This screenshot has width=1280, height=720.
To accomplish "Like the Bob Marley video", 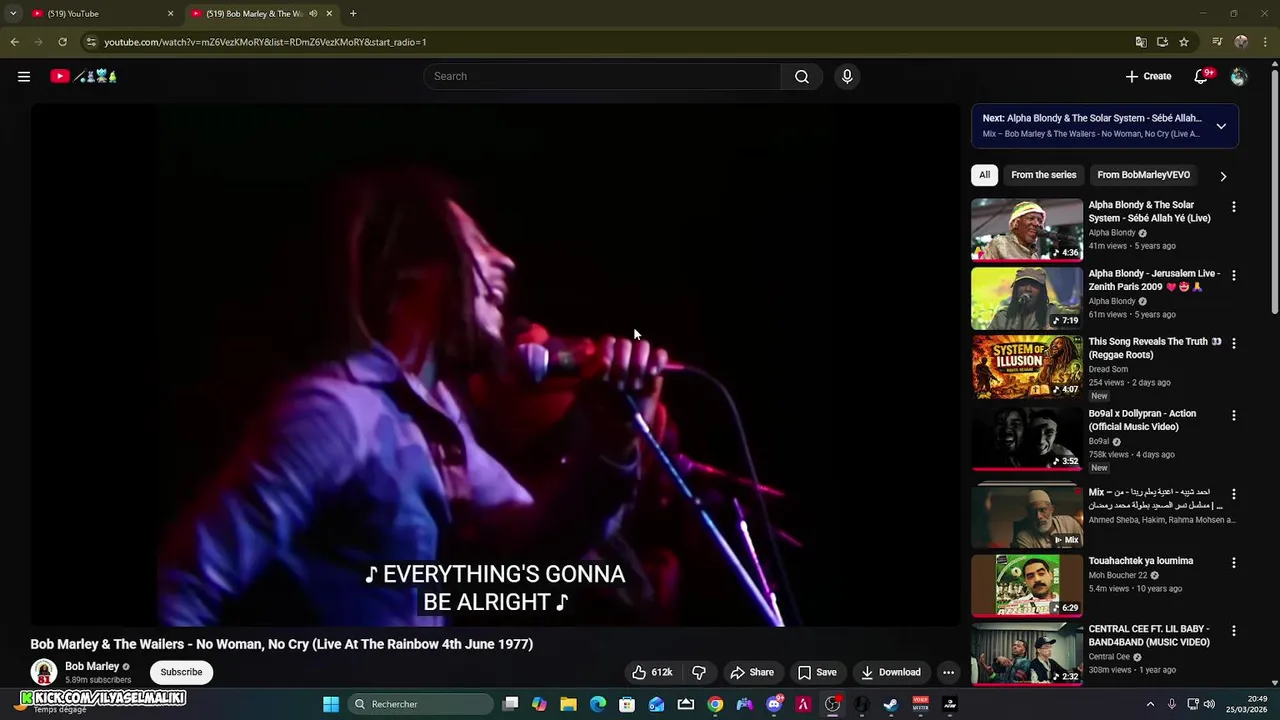I will point(651,672).
